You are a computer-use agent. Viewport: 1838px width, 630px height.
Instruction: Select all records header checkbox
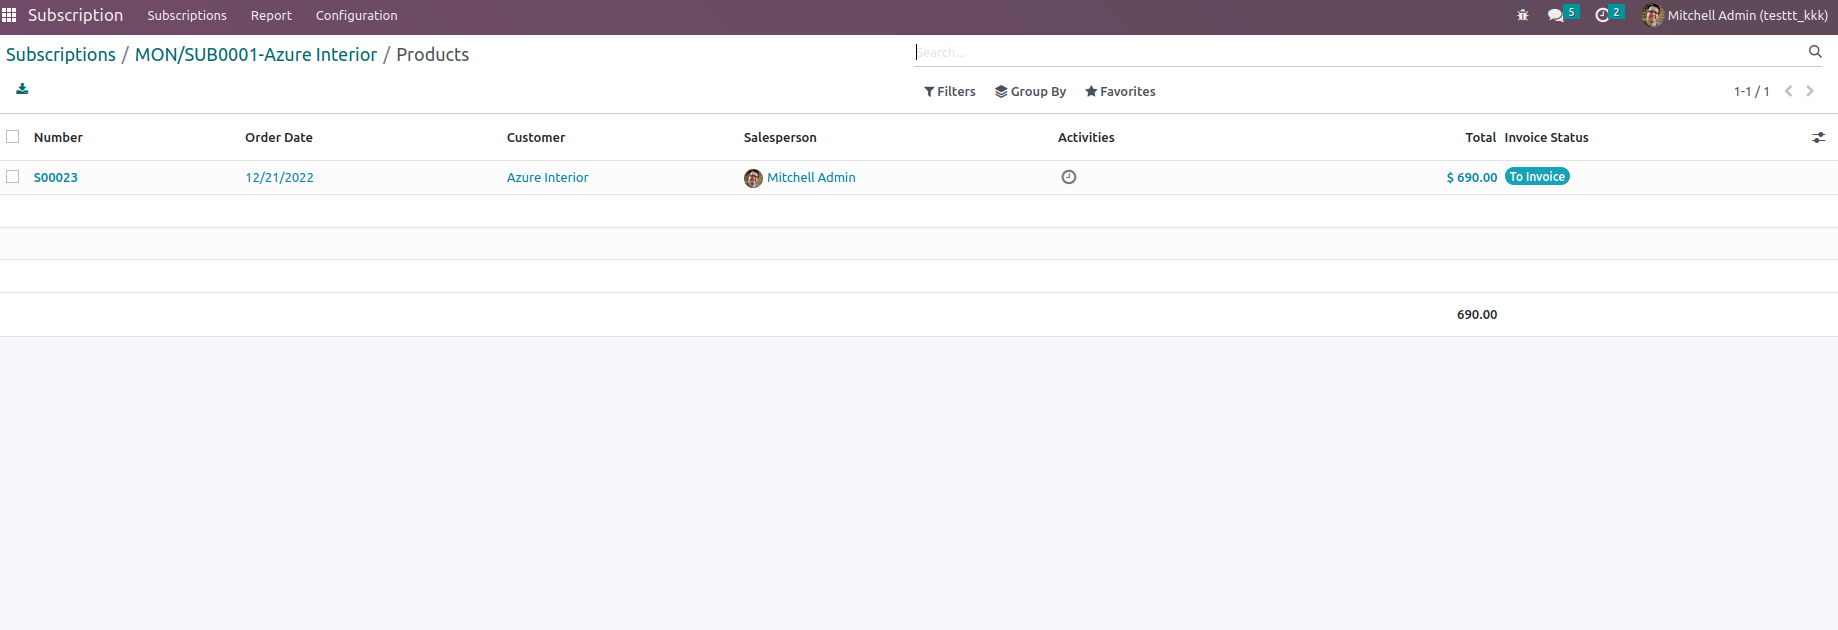coord(13,136)
